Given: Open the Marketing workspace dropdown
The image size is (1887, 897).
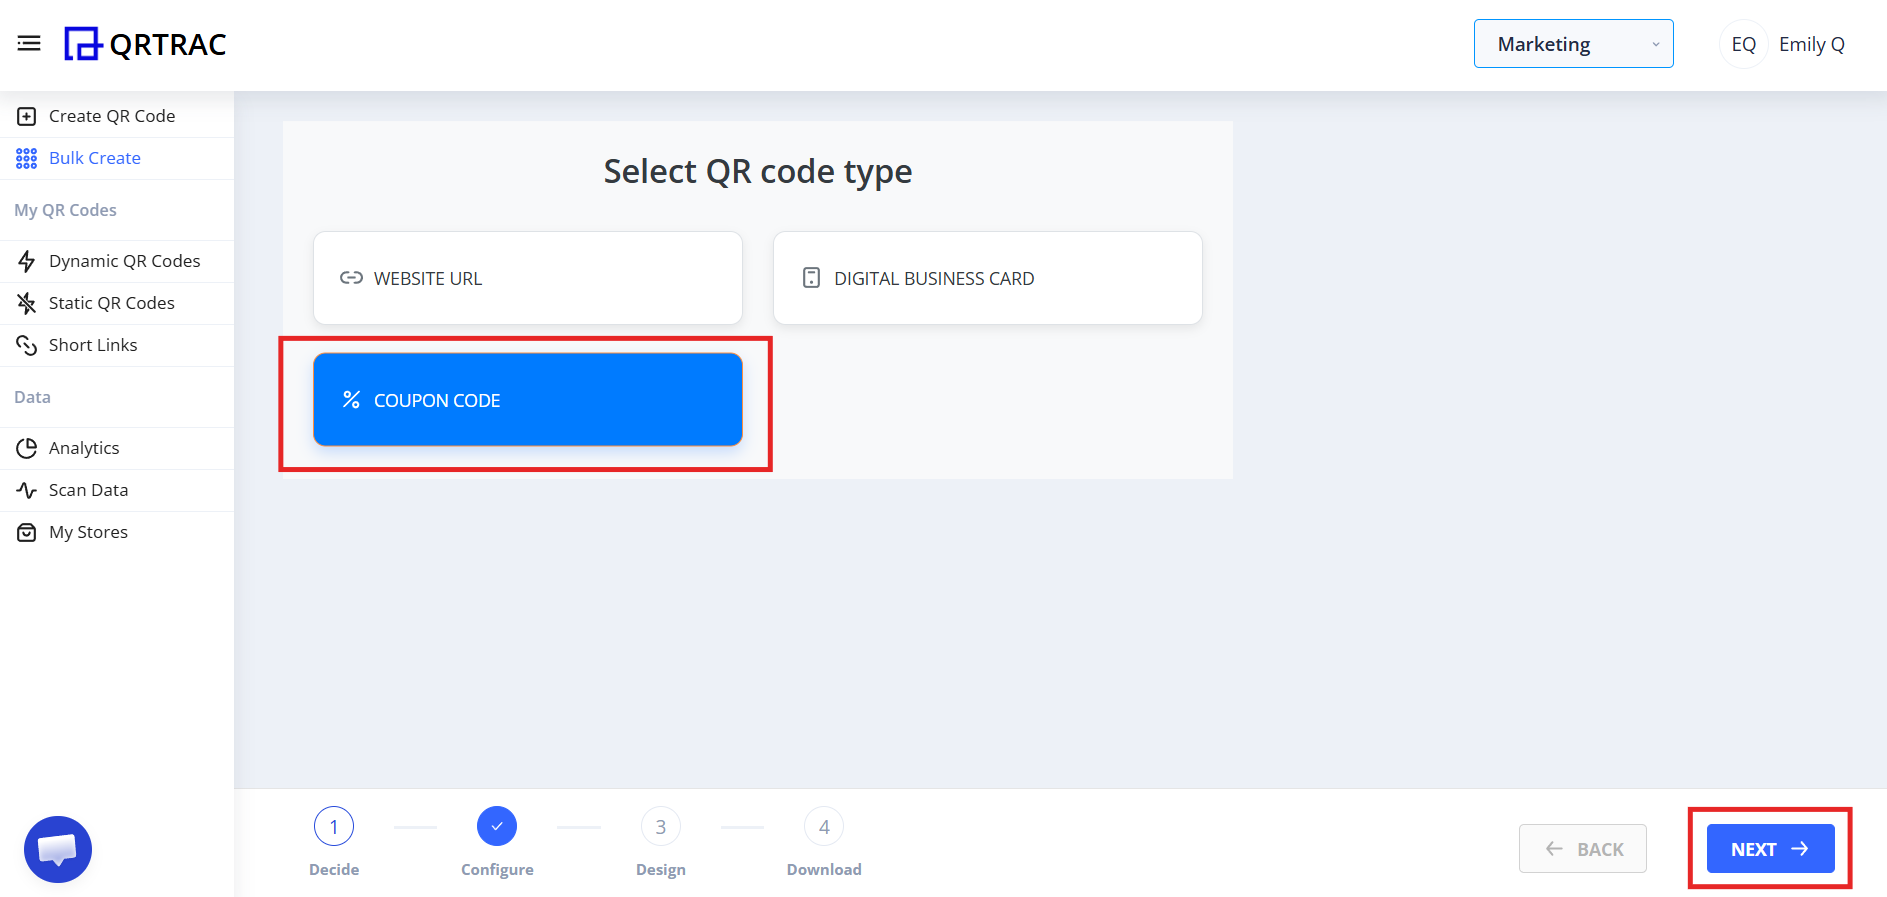Looking at the screenshot, I should click(1572, 43).
